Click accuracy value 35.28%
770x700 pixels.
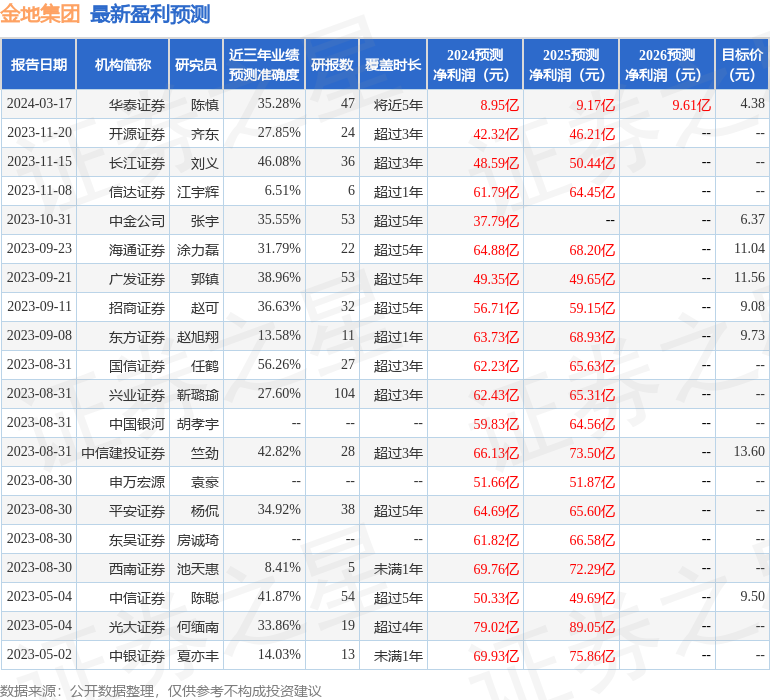pos(279,104)
